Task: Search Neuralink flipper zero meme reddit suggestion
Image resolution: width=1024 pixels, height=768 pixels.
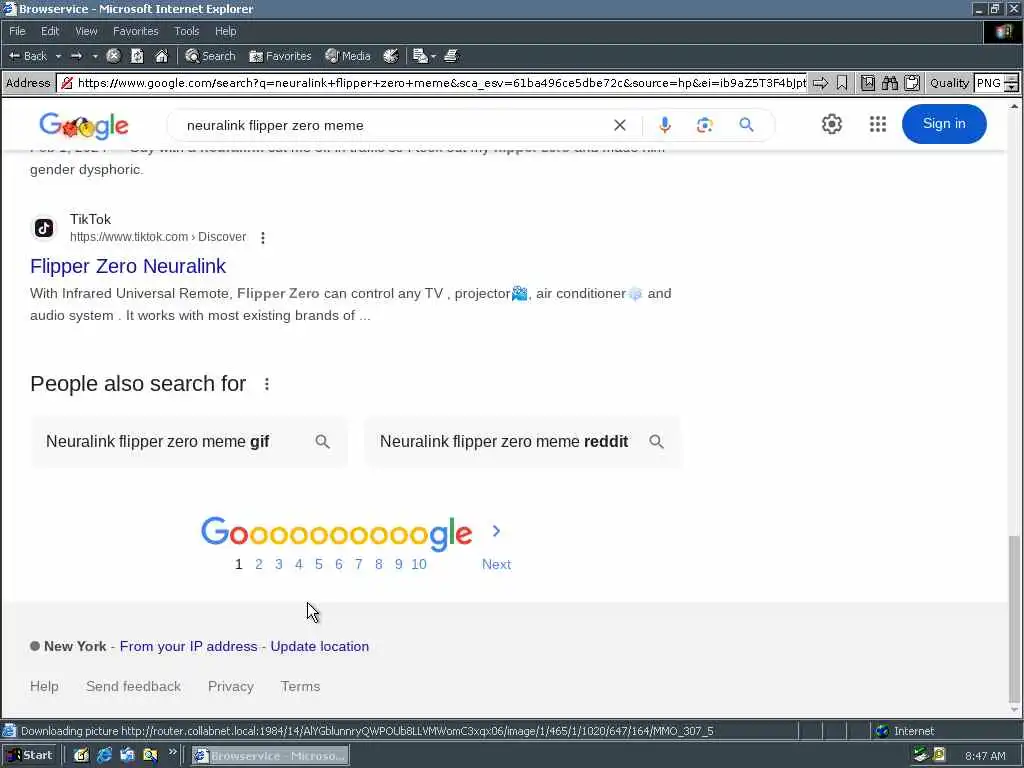Action: [523, 441]
